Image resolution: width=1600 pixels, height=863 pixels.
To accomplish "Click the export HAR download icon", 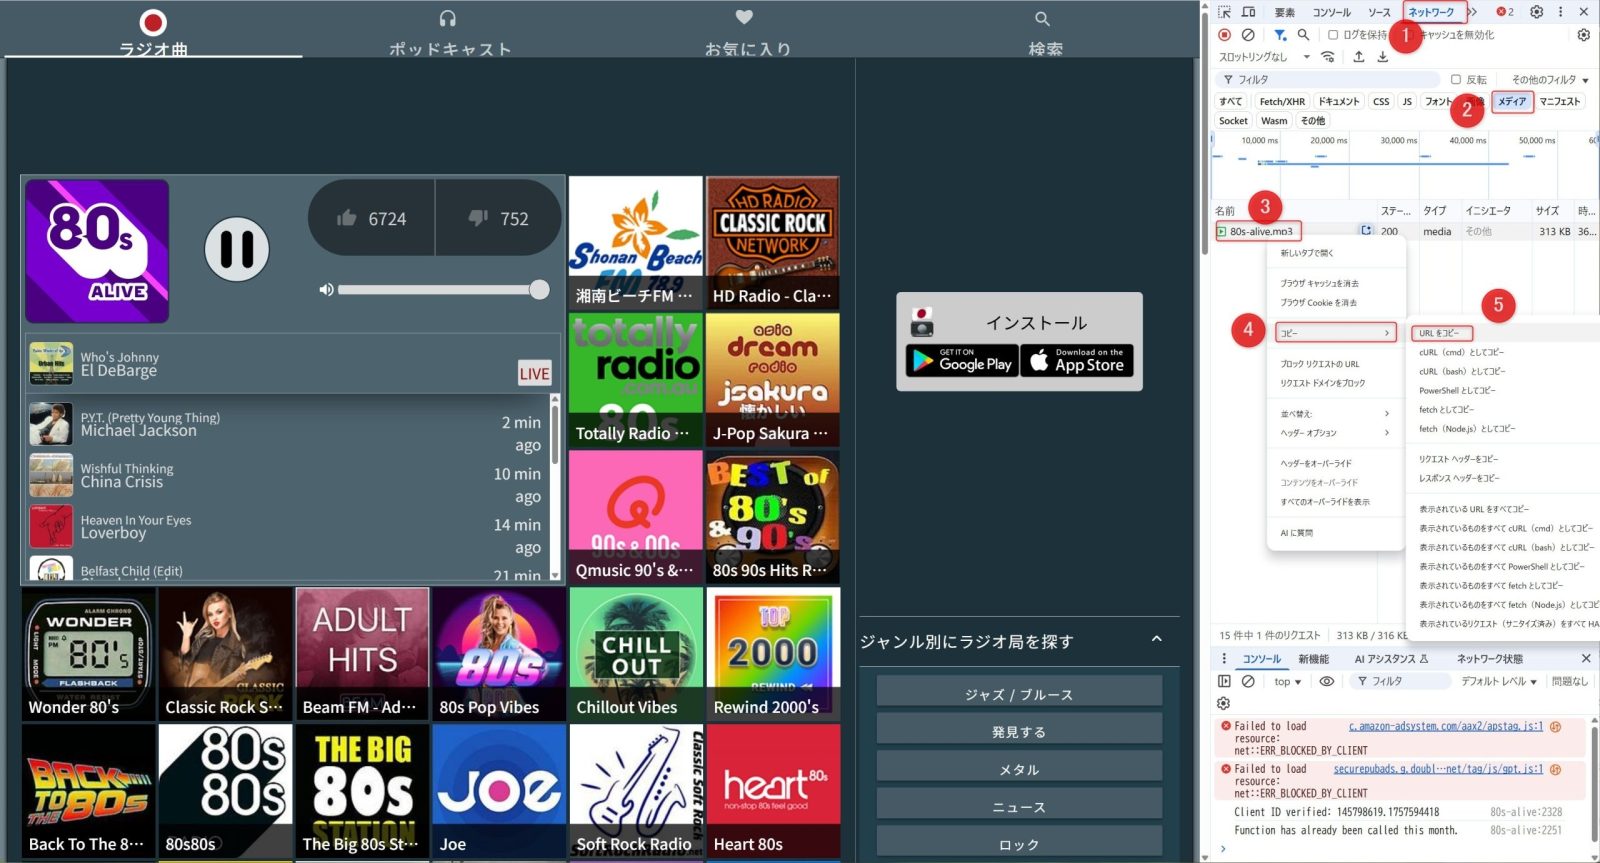I will pos(1383,57).
